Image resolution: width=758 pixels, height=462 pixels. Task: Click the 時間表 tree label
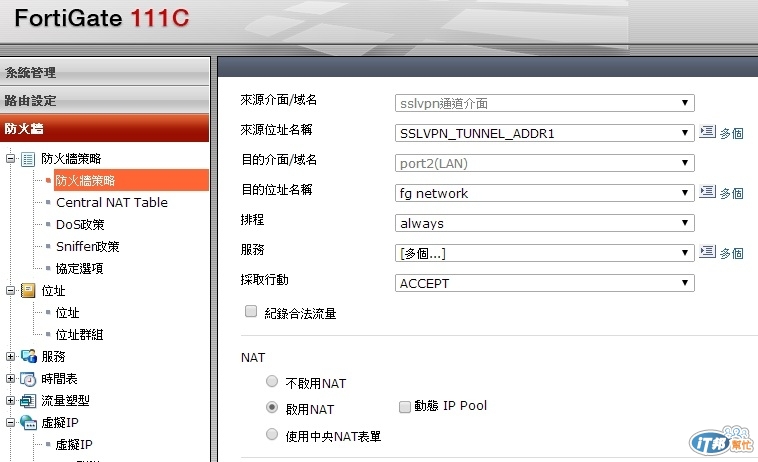pyautogui.click(x=59, y=378)
